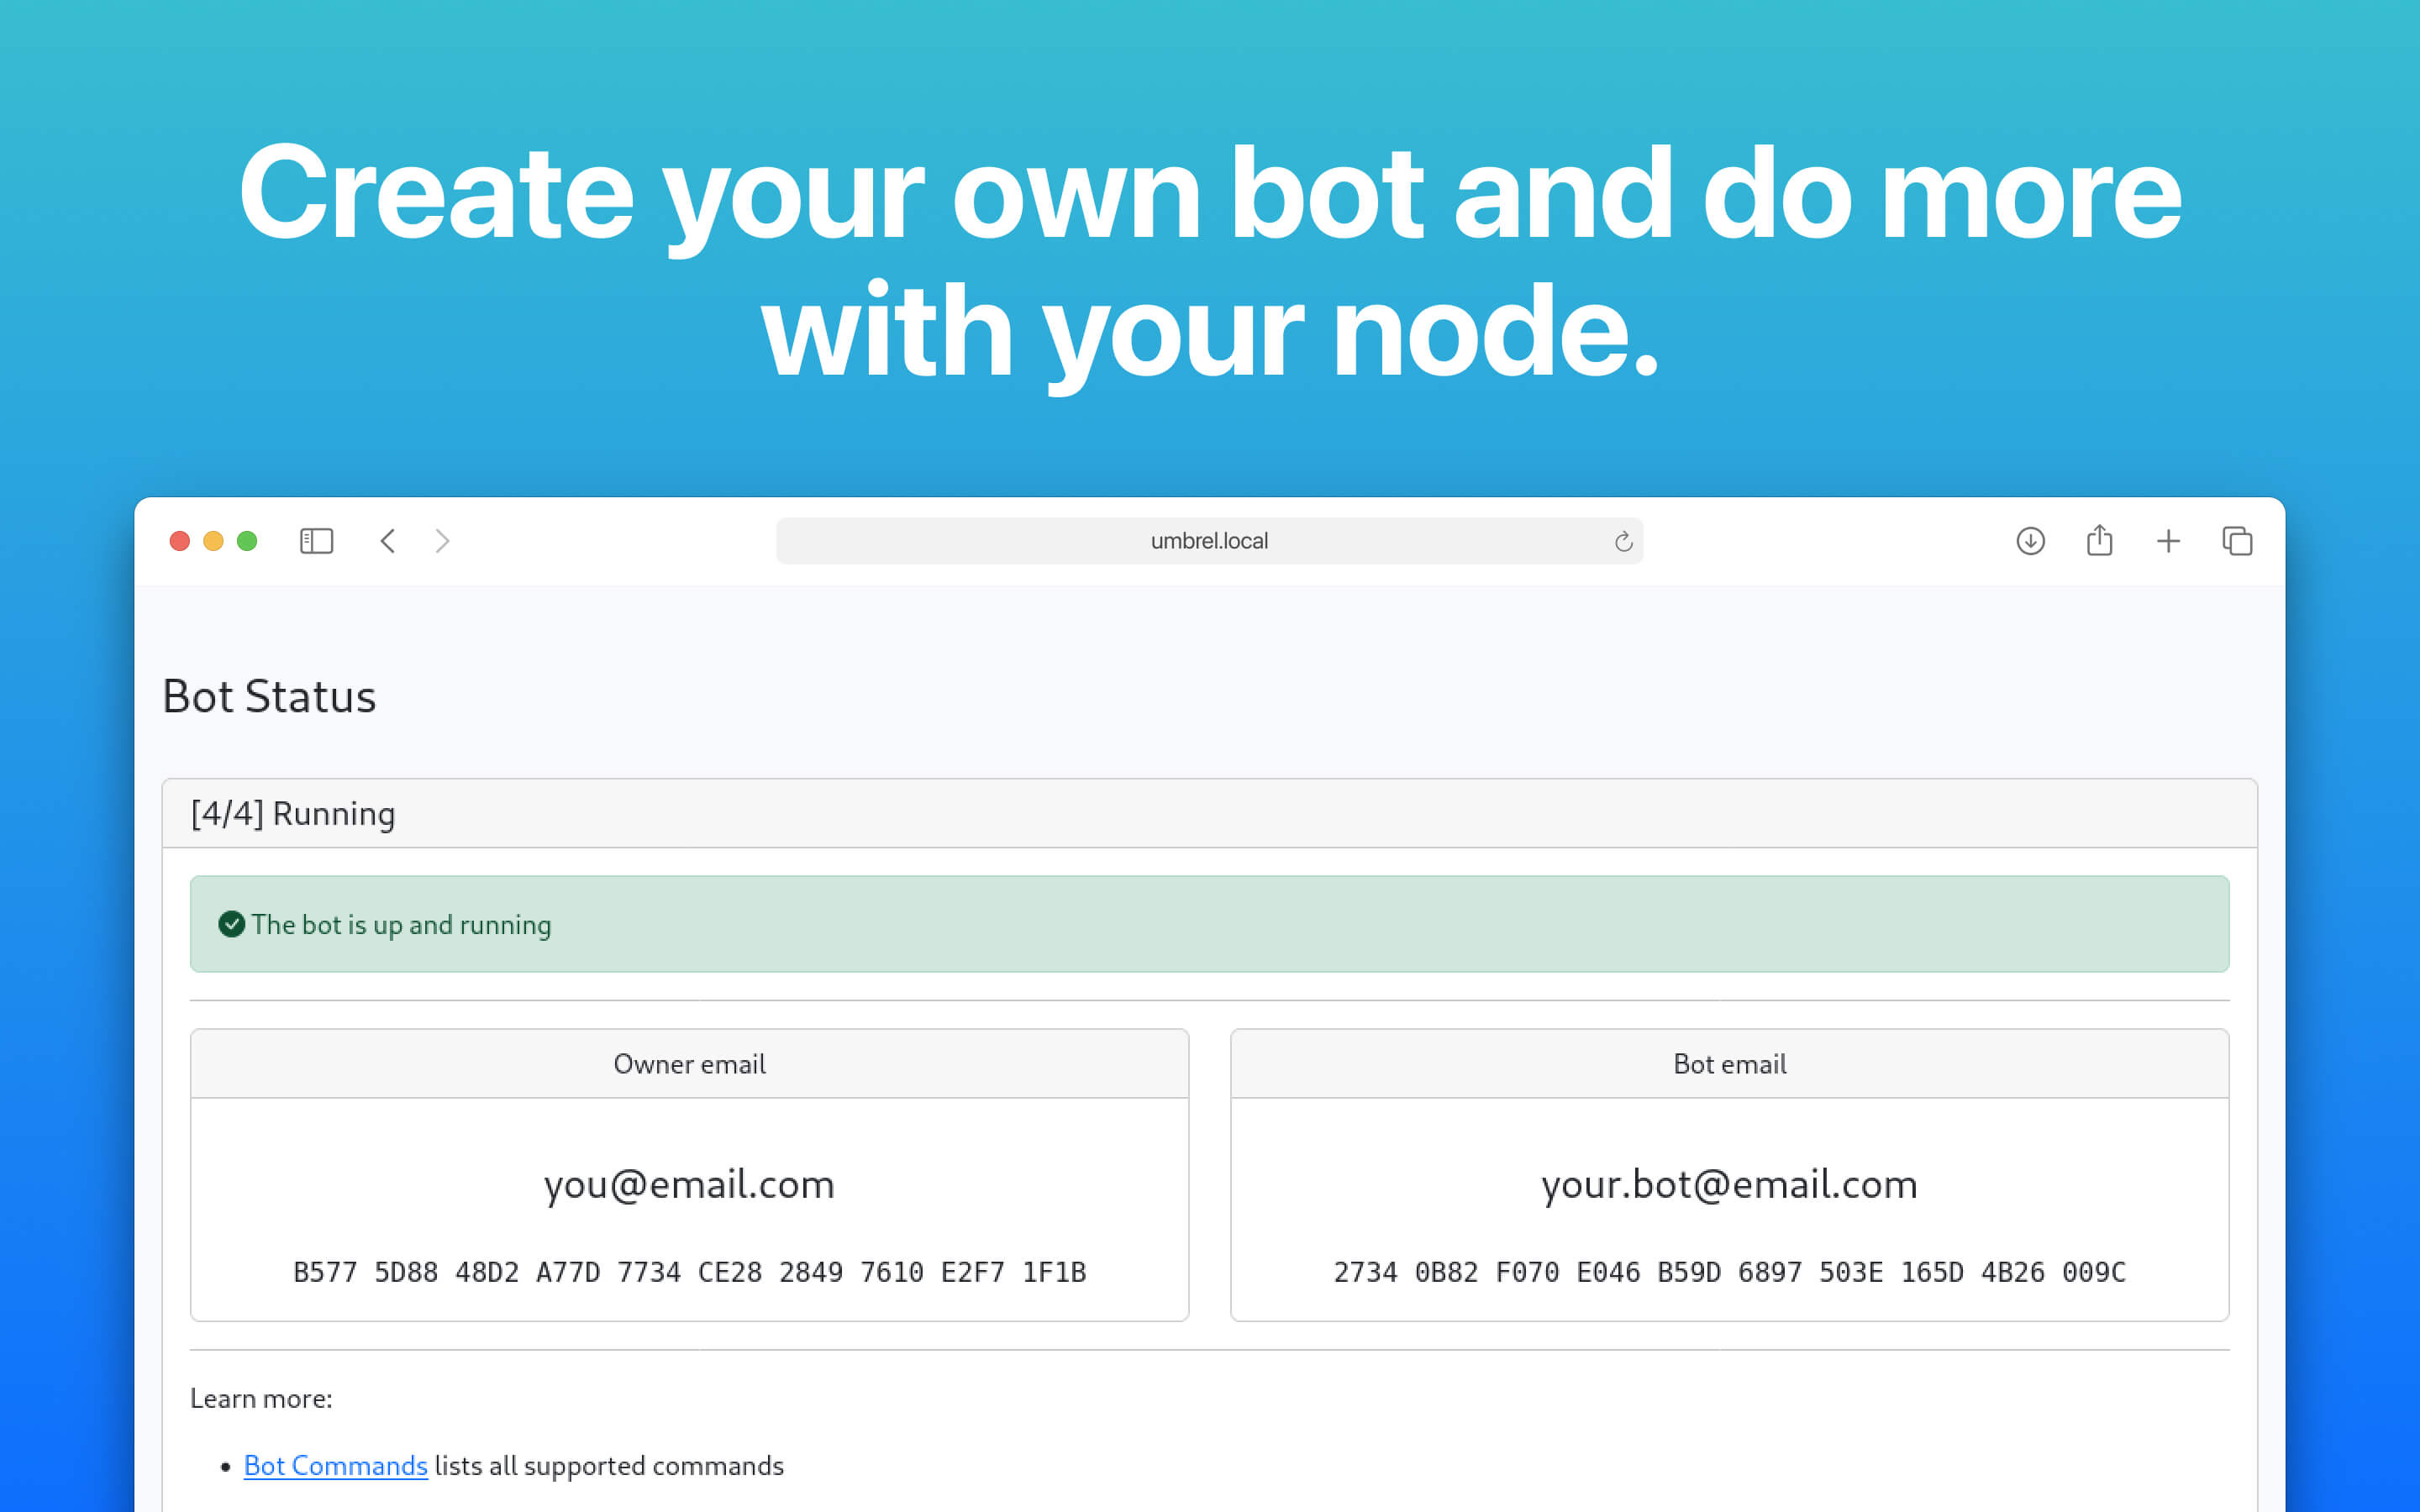Screen dimensions: 2420x1512
Task: Share the current page
Action: 2099,541
